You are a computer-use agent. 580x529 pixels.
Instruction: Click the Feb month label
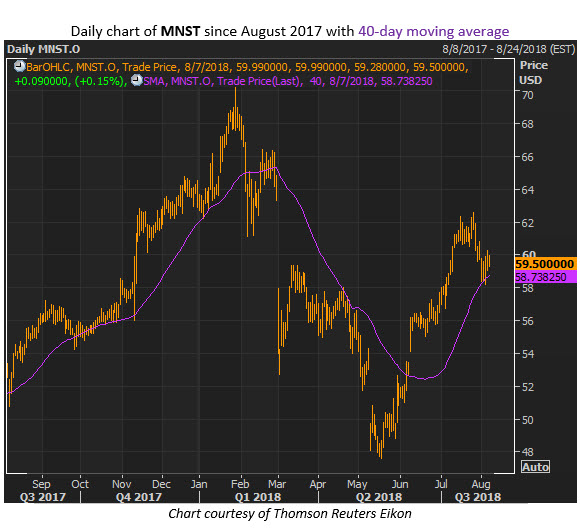[240, 484]
